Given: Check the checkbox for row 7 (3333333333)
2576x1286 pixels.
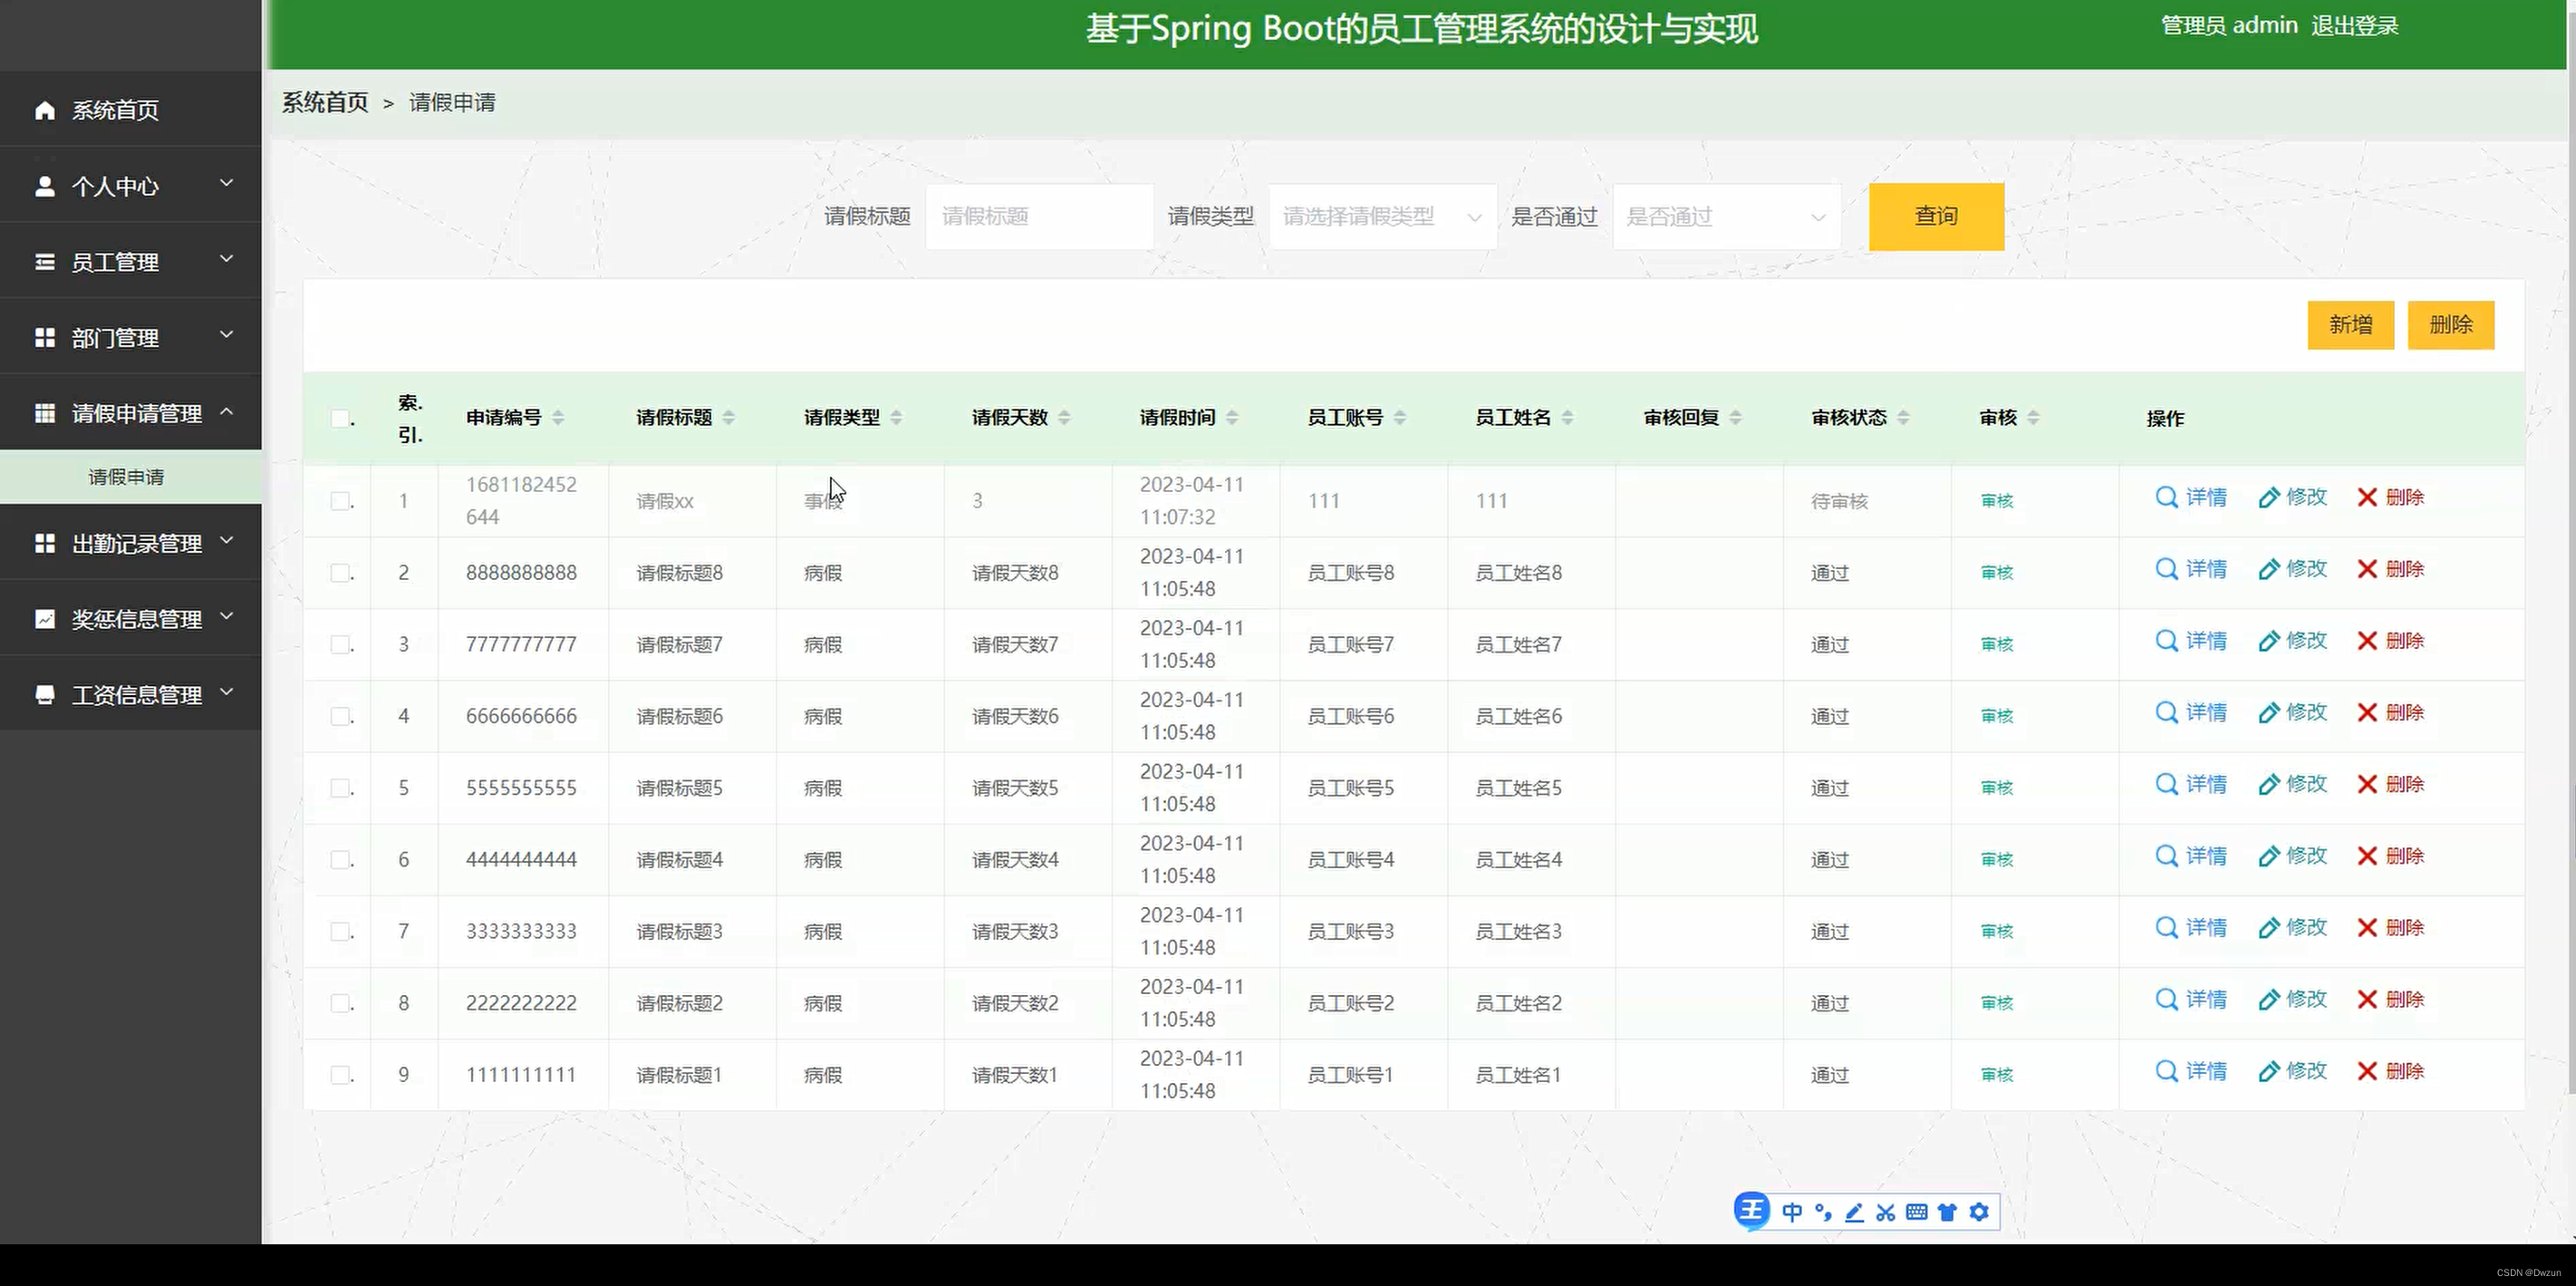Looking at the screenshot, I should [341, 931].
